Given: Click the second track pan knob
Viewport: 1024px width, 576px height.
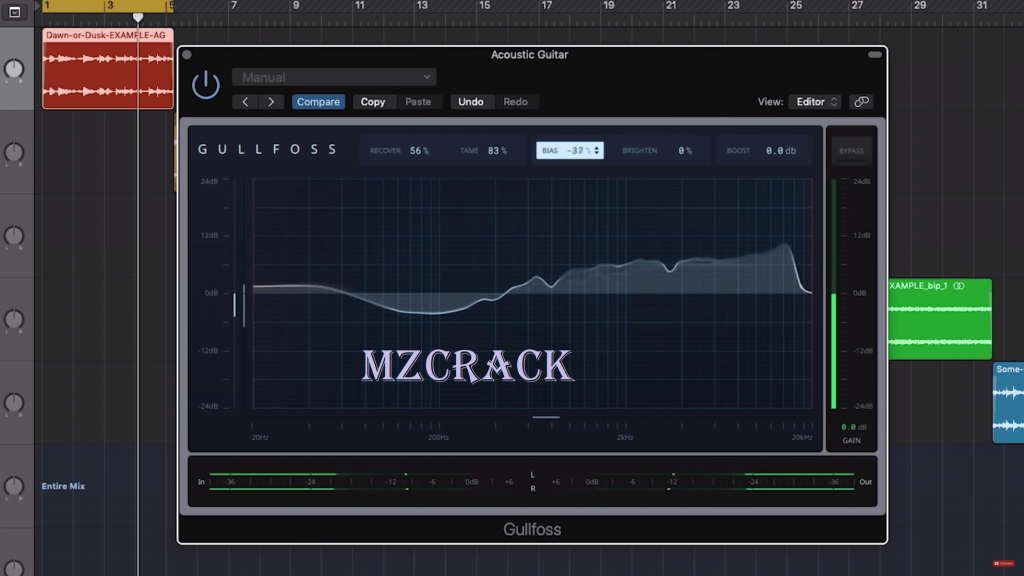Looking at the screenshot, I should click(x=14, y=153).
